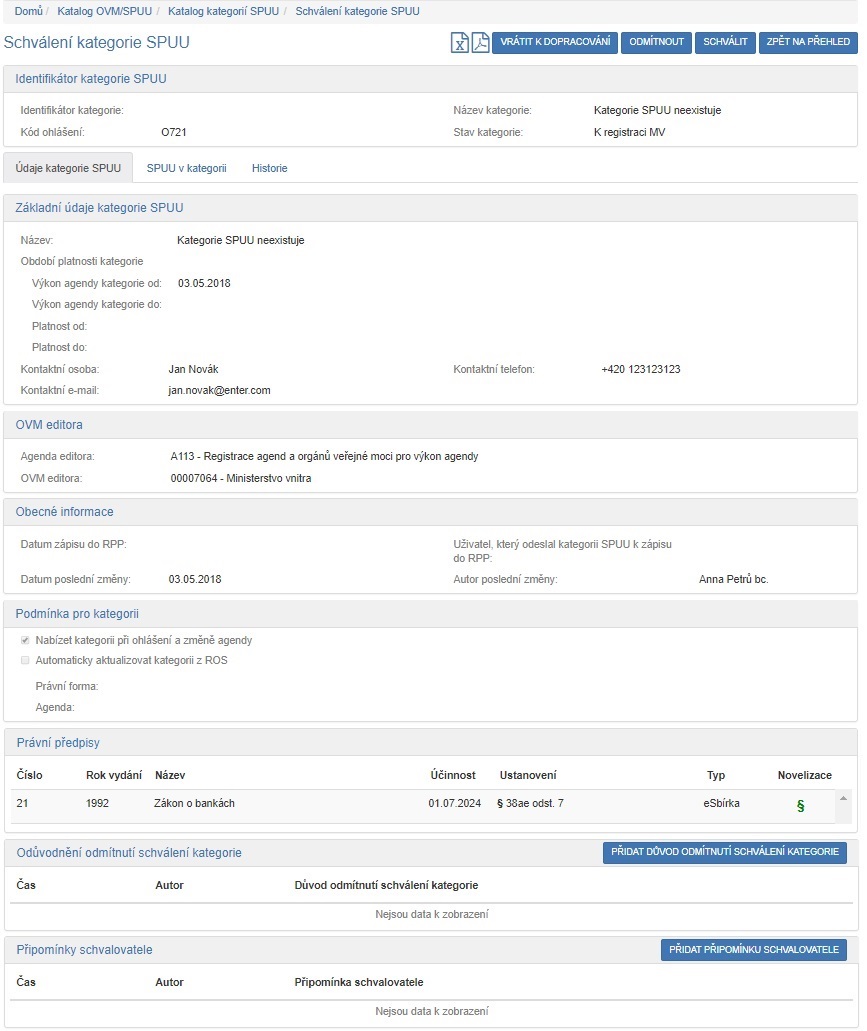Approve the category with Schválit
Viewport: 867px width, 1031px height.
pyautogui.click(x=725, y=43)
